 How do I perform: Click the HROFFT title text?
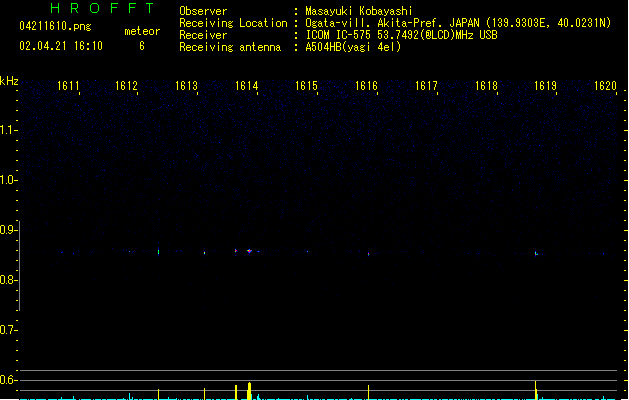[102, 8]
